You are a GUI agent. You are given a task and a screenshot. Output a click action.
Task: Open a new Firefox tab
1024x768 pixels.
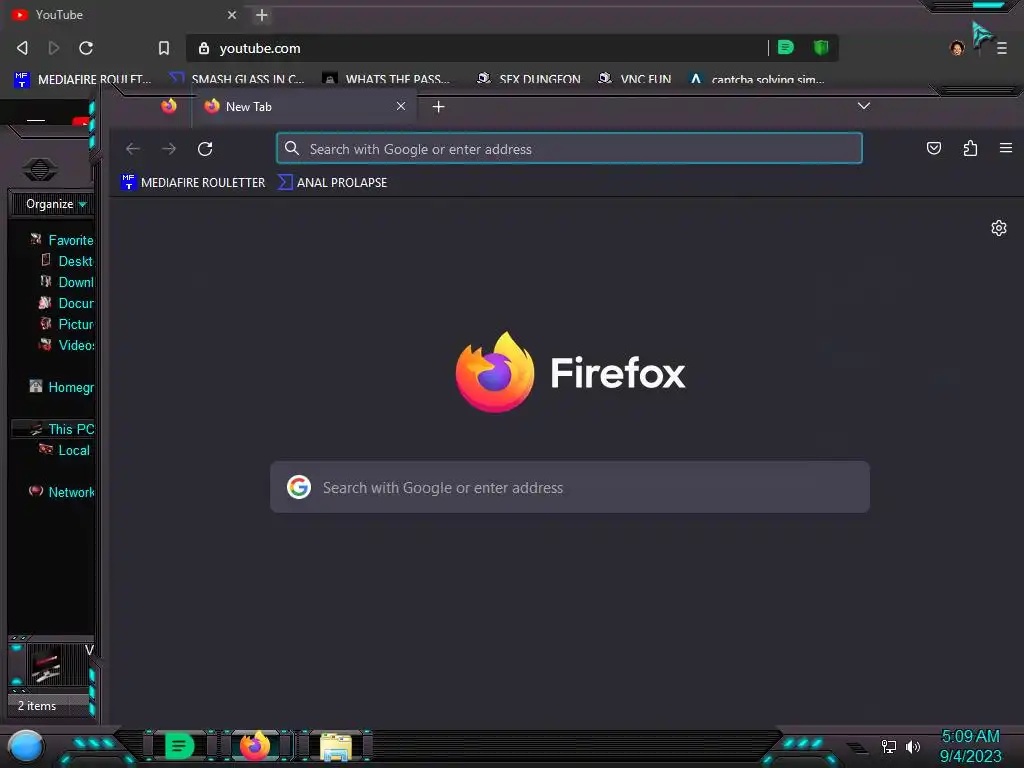[438, 106]
